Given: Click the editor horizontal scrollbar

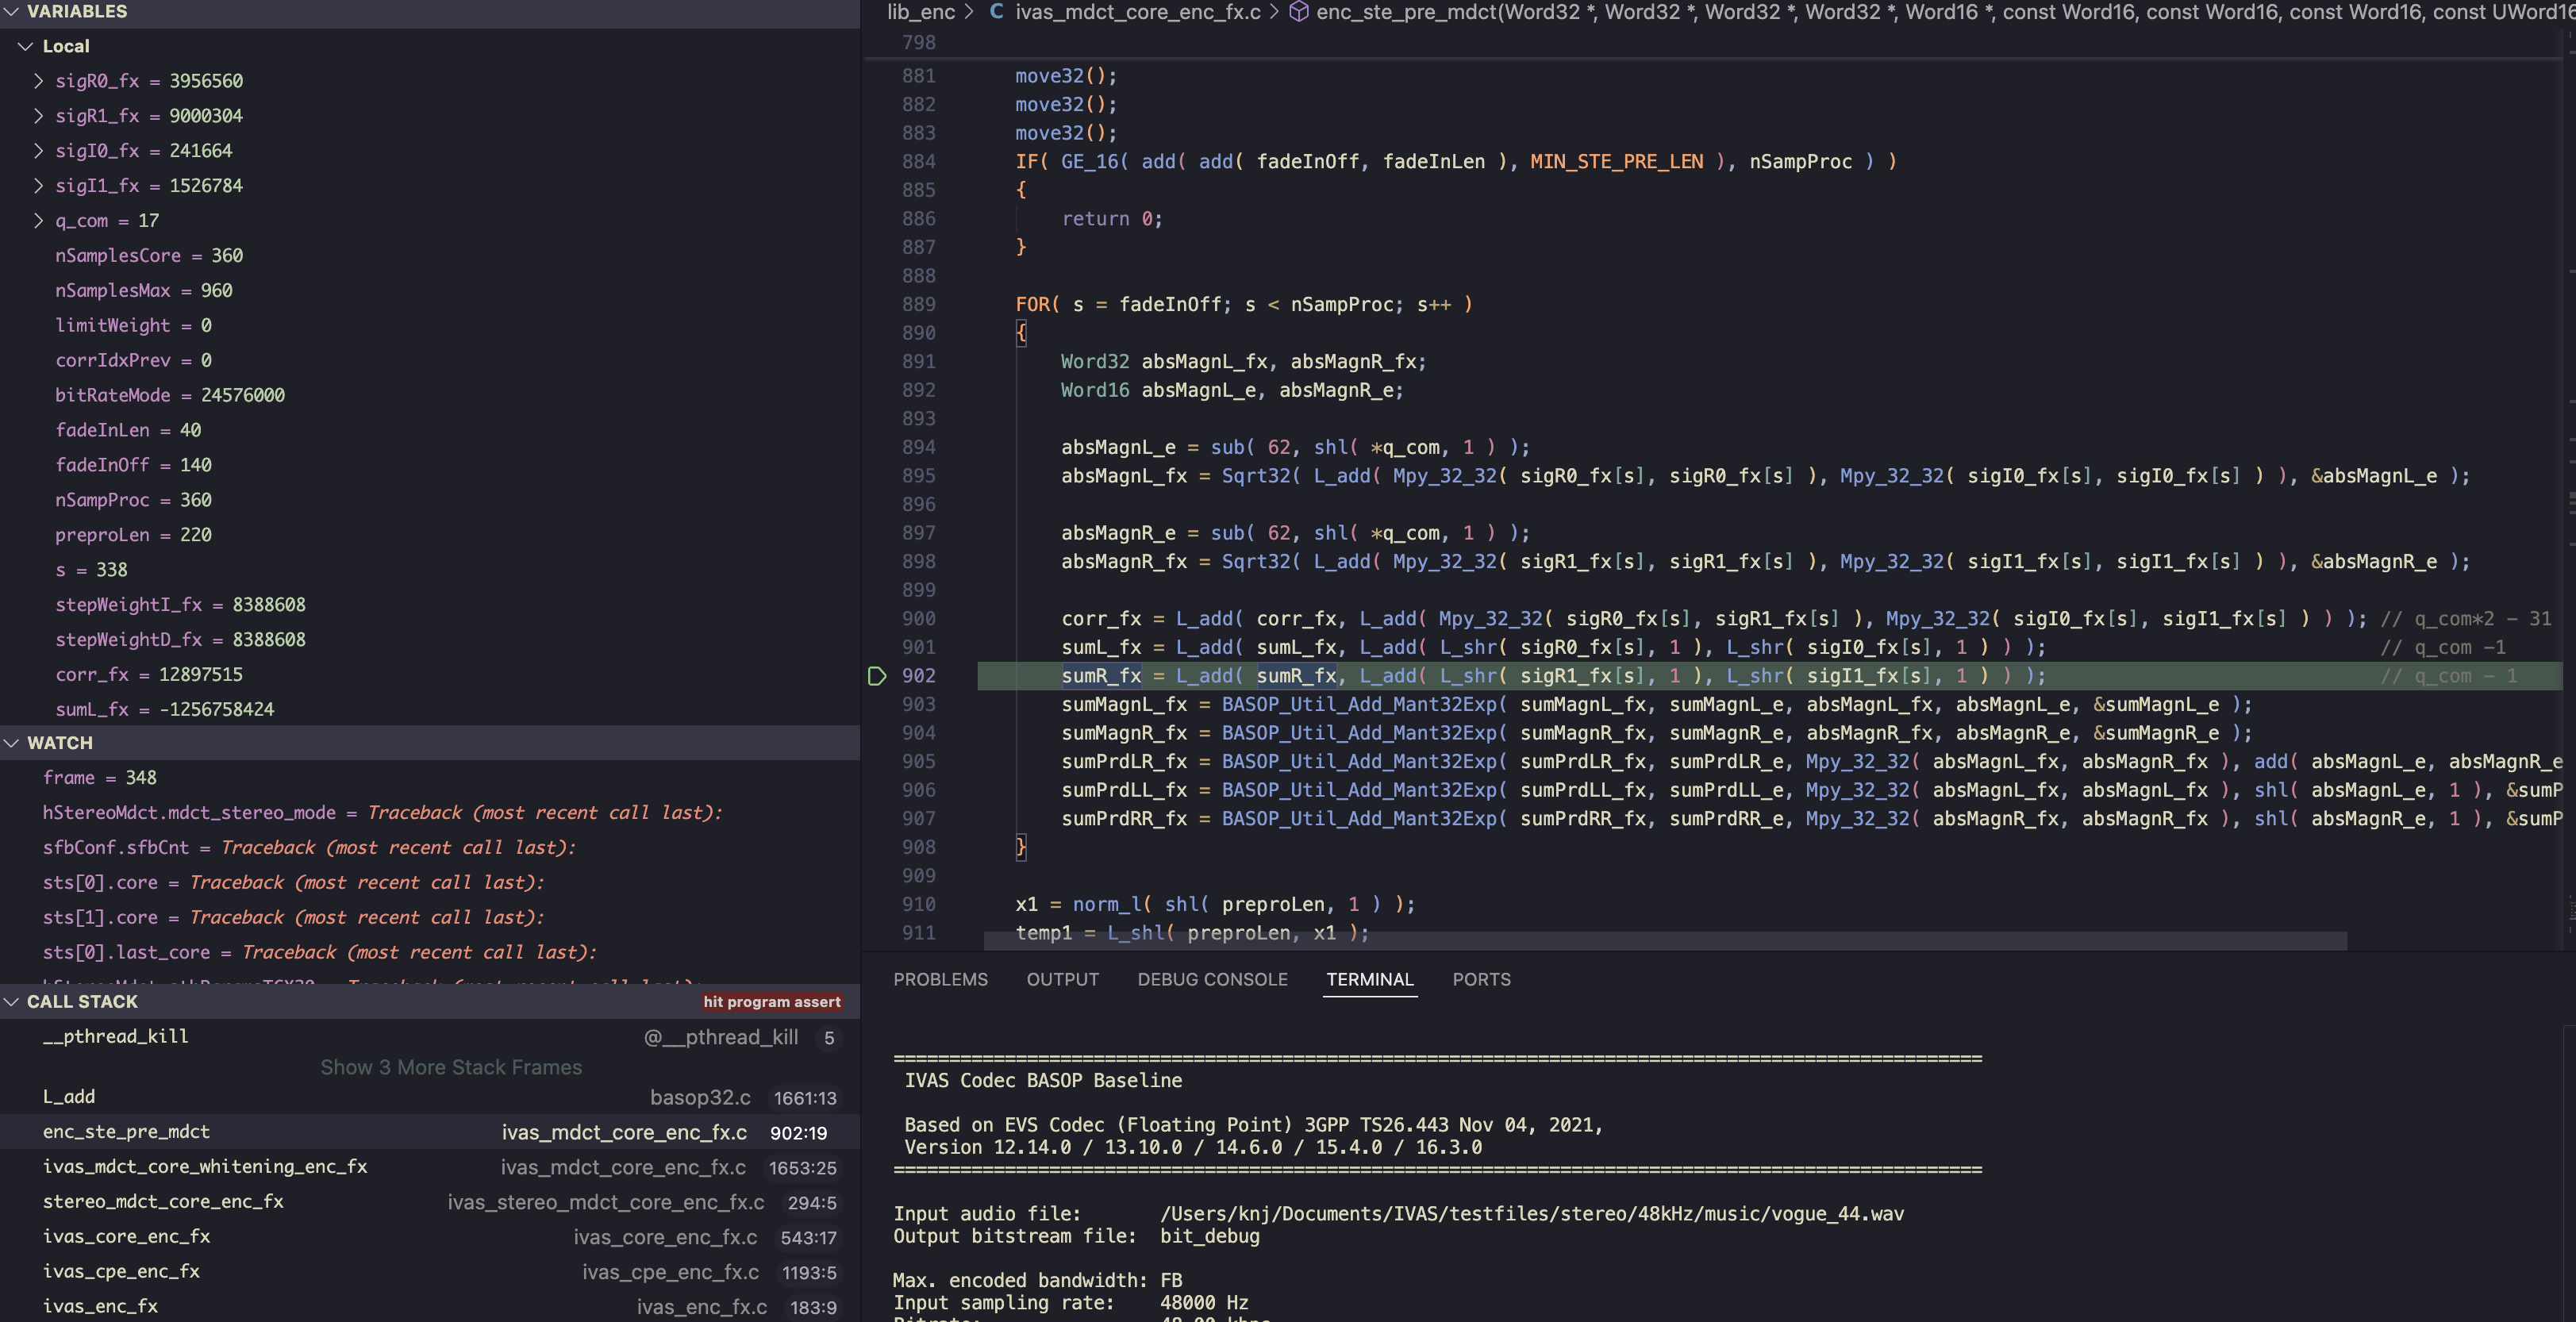Looking at the screenshot, I should pyautogui.click(x=1664, y=941).
